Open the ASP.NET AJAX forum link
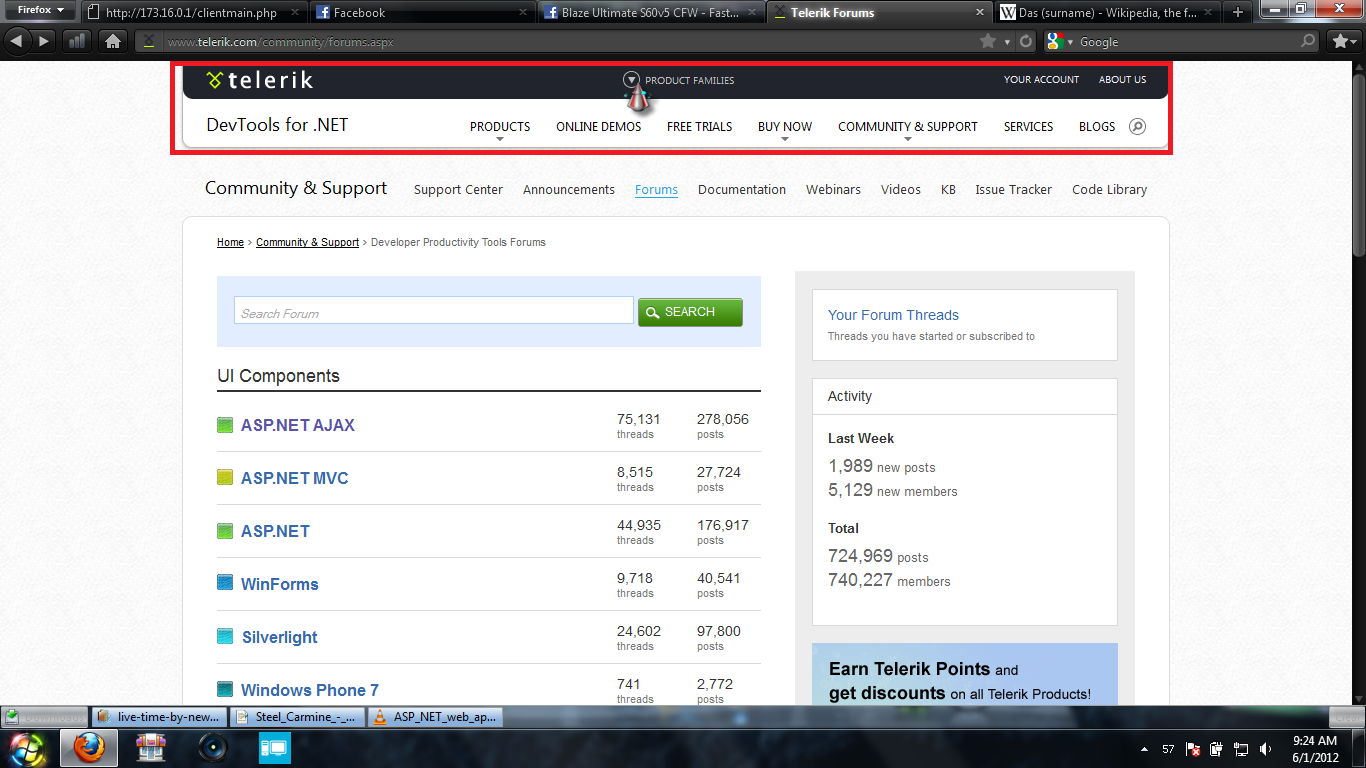The image size is (1366, 768). pos(298,425)
